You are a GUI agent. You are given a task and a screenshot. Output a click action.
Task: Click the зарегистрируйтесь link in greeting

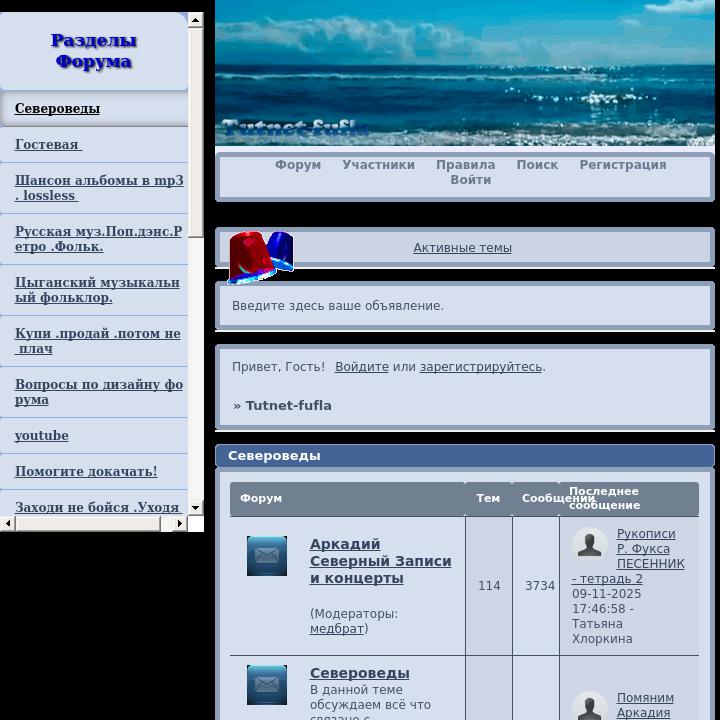pyautogui.click(x=480, y=367)
